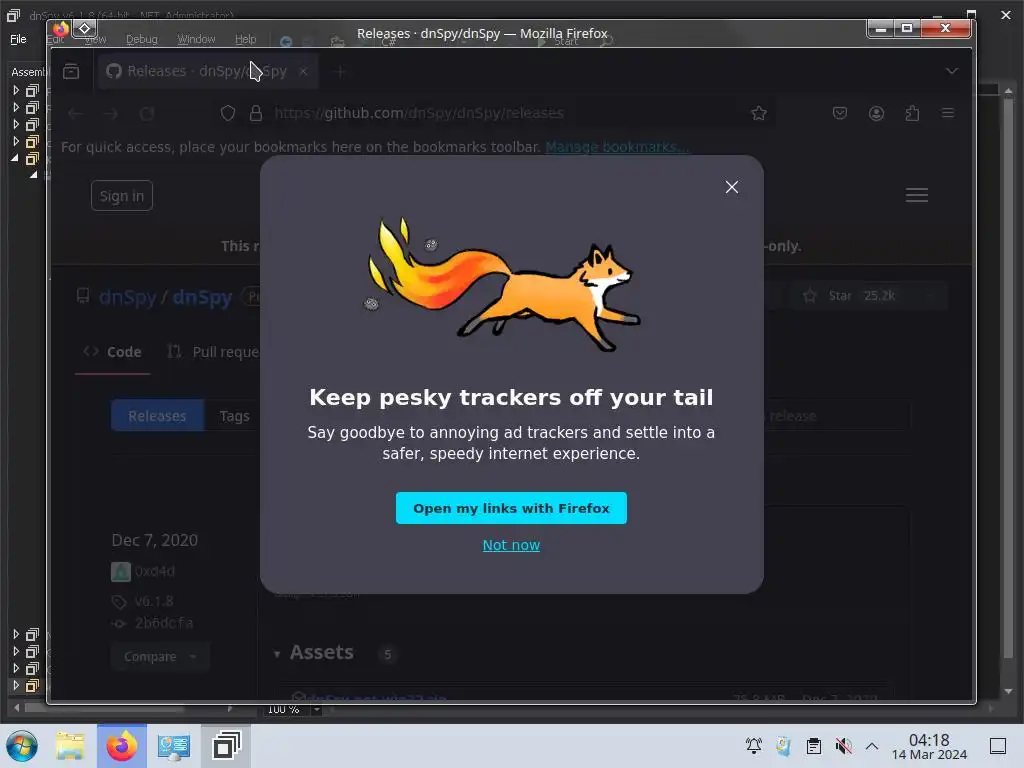This screenshot has height=768, width=1024.
Task: Open the Help menu in dnSpy
Action: tap(246, 39)
